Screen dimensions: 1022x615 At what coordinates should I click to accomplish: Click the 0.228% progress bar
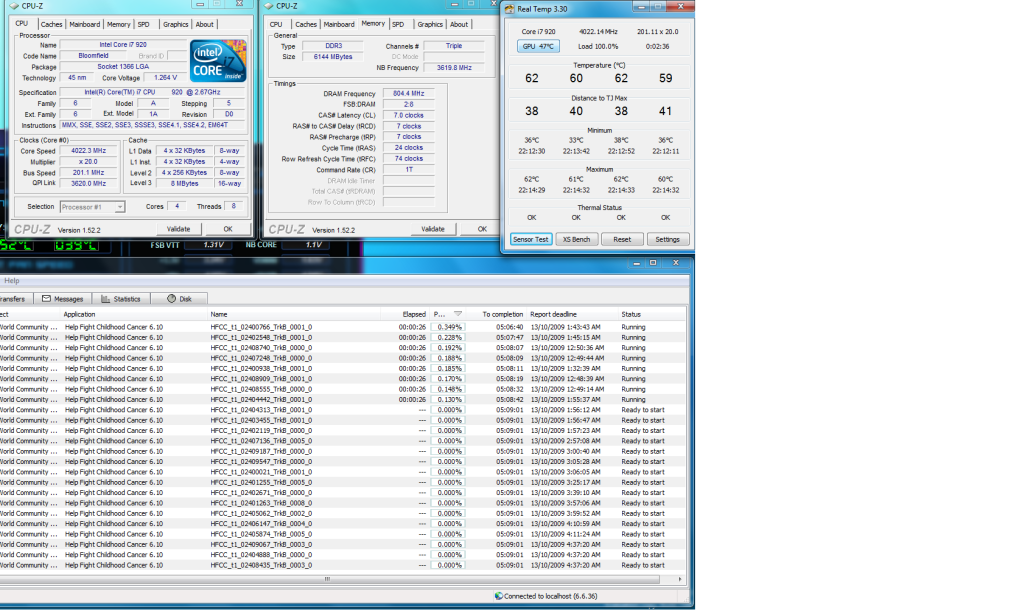447,337
